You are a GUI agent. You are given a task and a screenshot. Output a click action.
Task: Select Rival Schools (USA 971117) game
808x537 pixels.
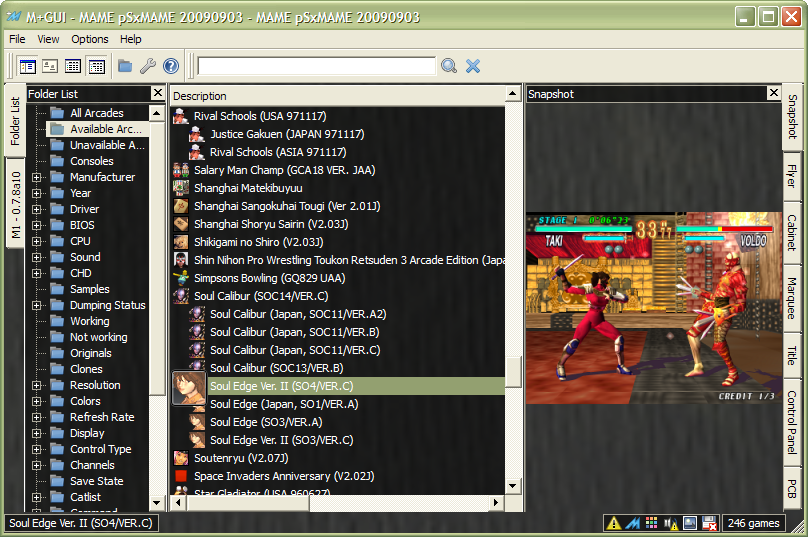(260, 116)
